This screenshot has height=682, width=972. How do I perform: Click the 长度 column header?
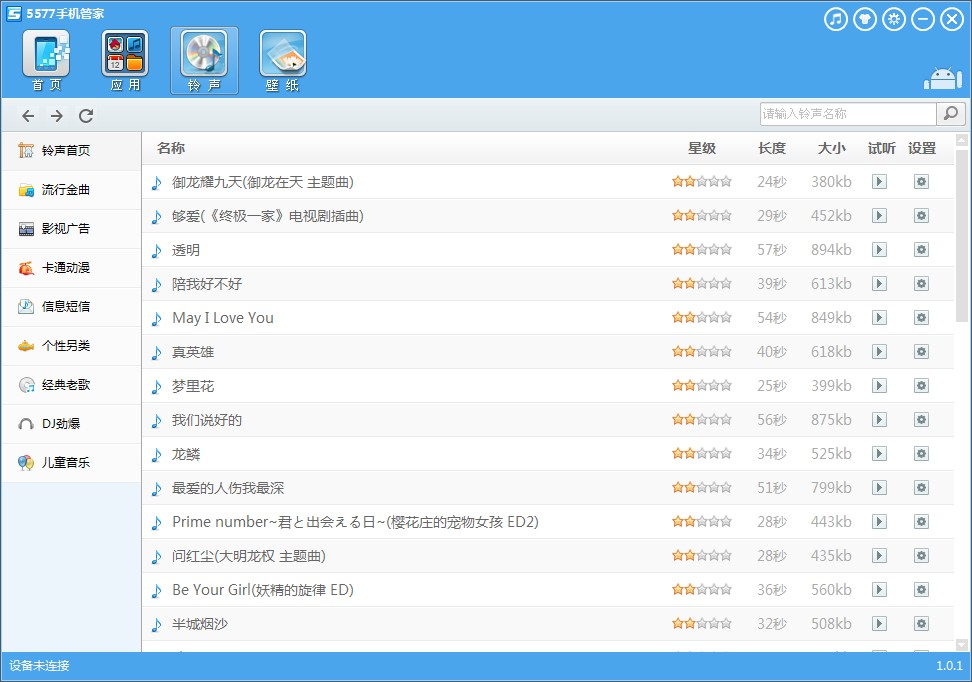click(x=772, y=148)
